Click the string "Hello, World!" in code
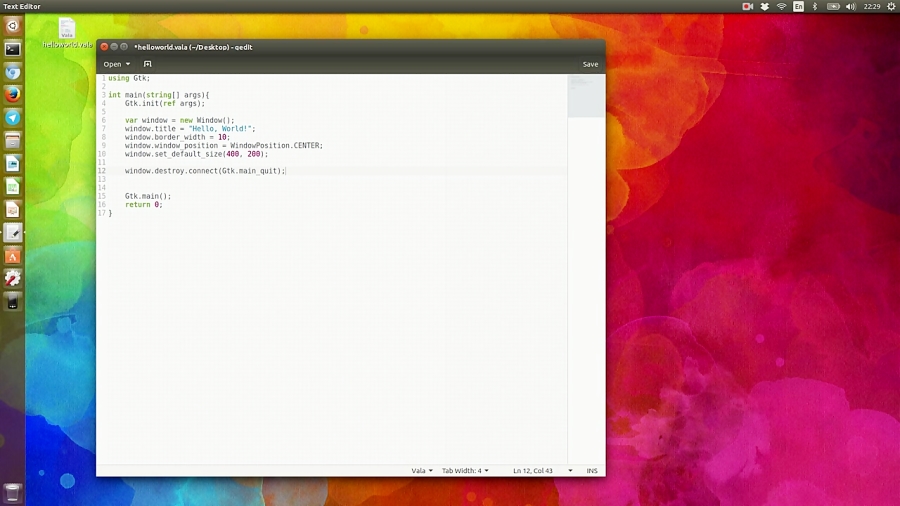This screenshot has width=900, height=506. (220, 129)
